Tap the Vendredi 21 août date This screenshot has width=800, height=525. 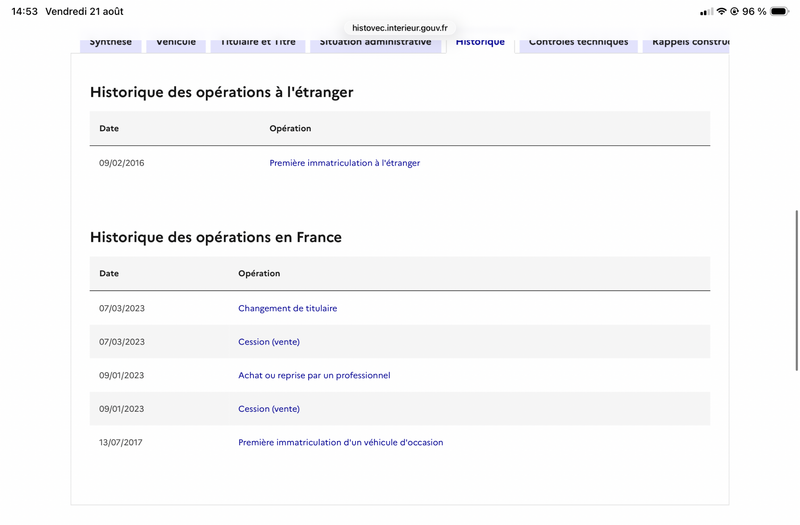[84, 11]
